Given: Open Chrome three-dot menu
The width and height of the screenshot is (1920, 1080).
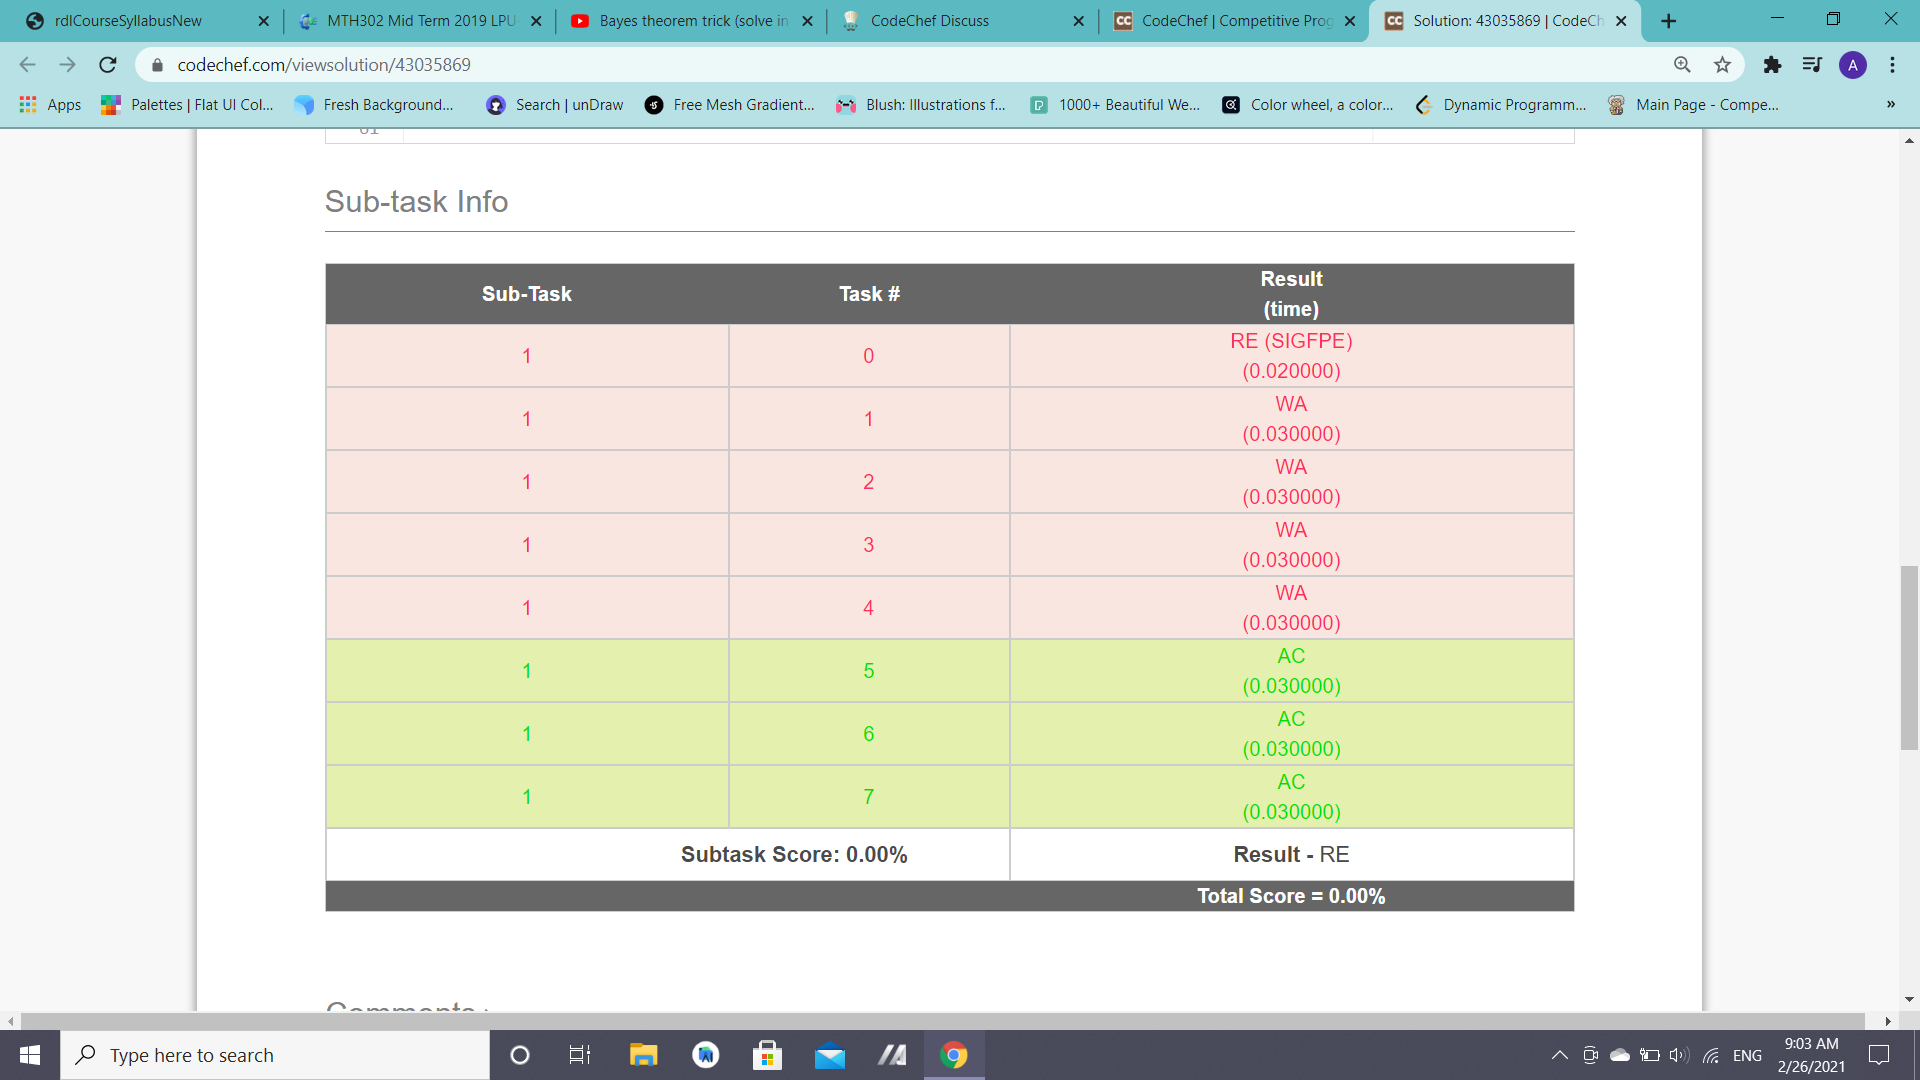Looking at the screenshot, I should coord(1892,65).
